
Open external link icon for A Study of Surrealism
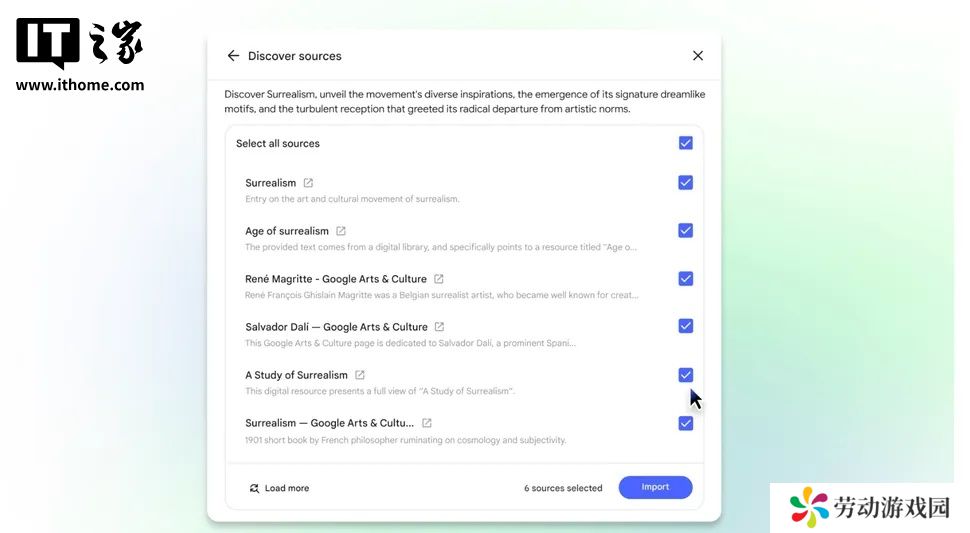click(359, 375)
